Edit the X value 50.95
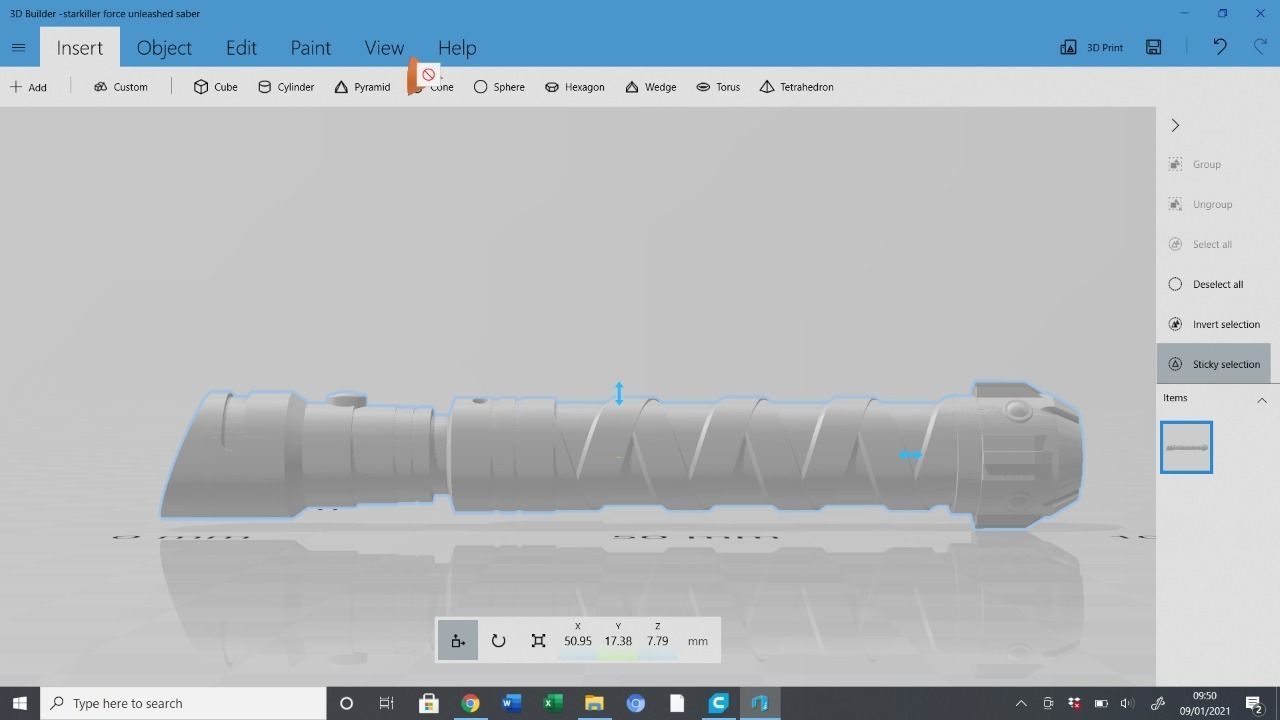This screenshot has height=720, width=1280. pyautogui.click(x=578, y=641)
